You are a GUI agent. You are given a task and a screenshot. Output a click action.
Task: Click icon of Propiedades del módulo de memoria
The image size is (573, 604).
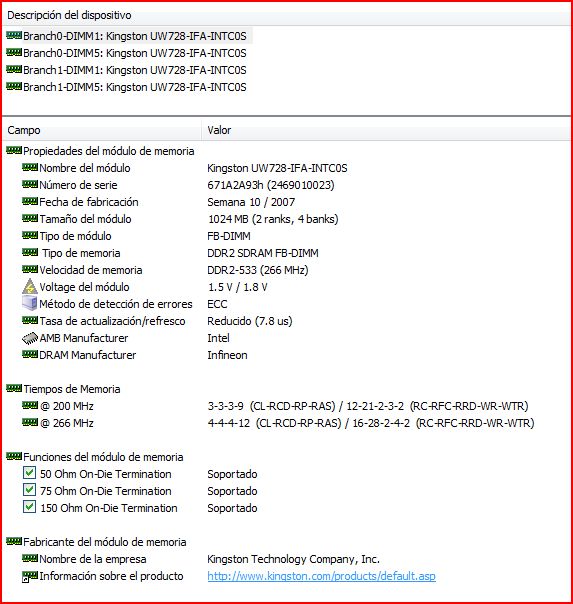pyautogui.click(x=14, y=150)
